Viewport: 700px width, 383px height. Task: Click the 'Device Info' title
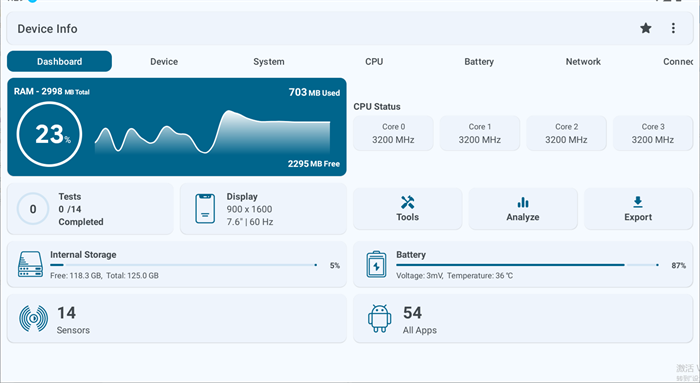click(x=47, y=29)
